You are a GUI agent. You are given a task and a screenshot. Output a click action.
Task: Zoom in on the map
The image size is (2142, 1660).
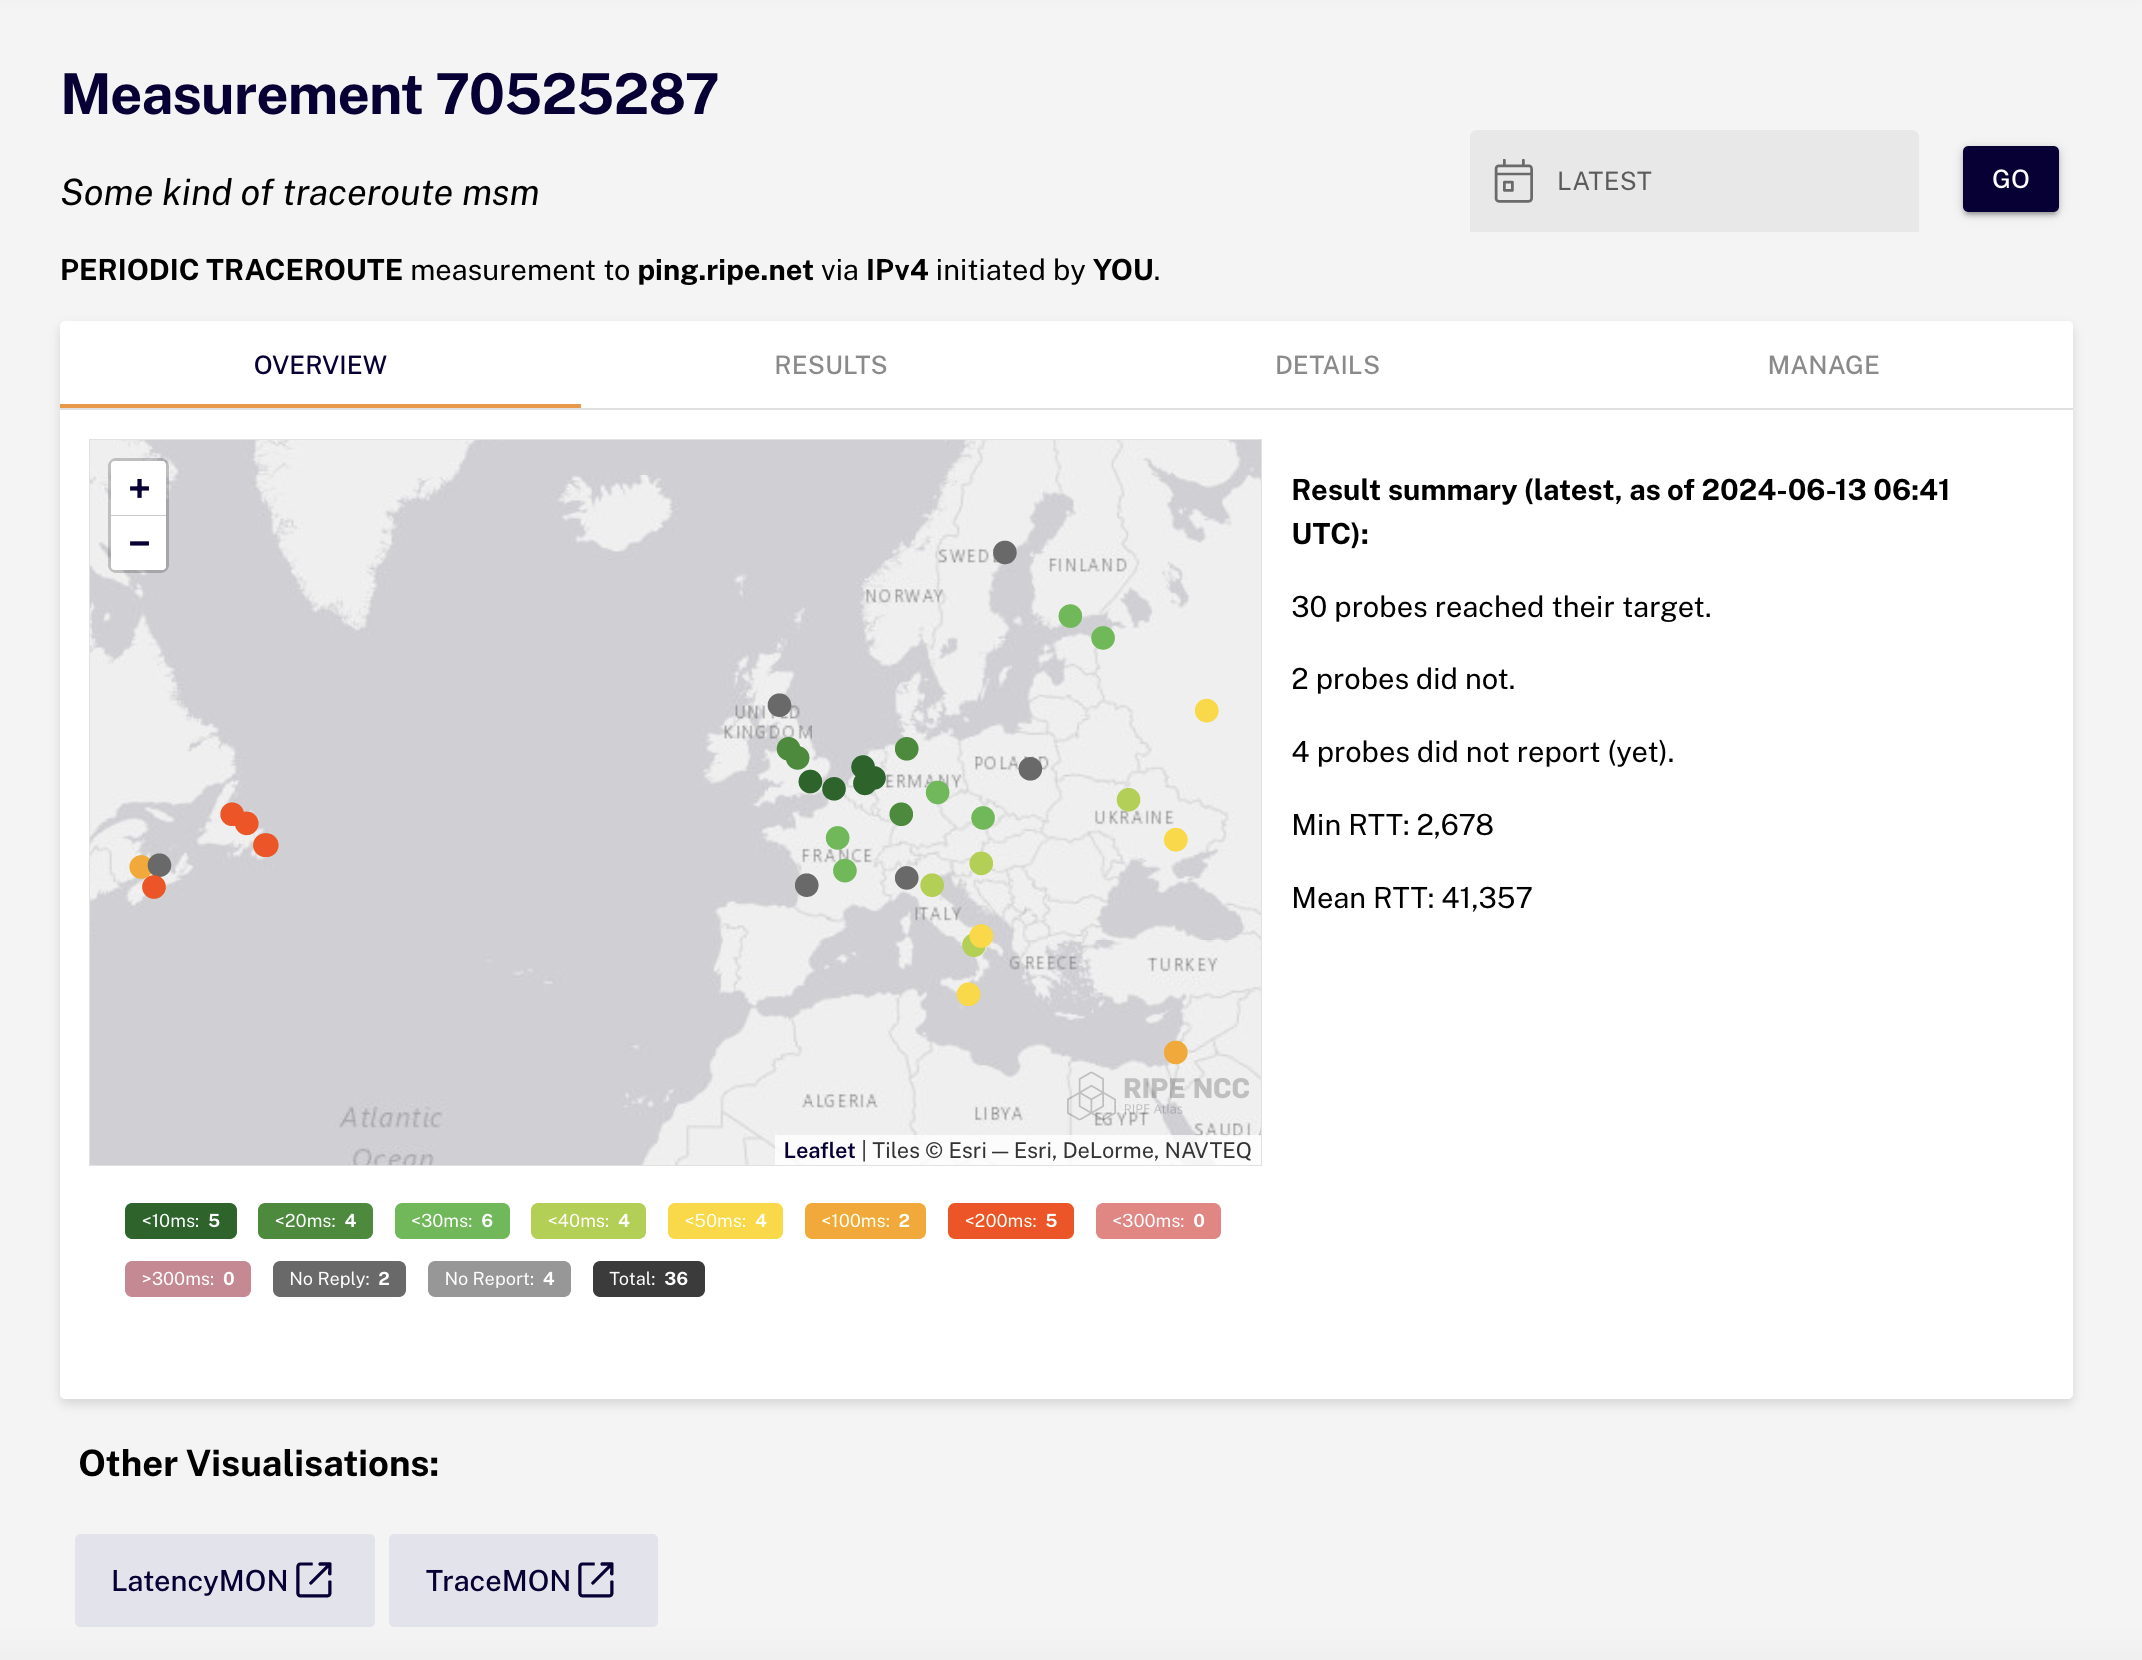point(139,489)
